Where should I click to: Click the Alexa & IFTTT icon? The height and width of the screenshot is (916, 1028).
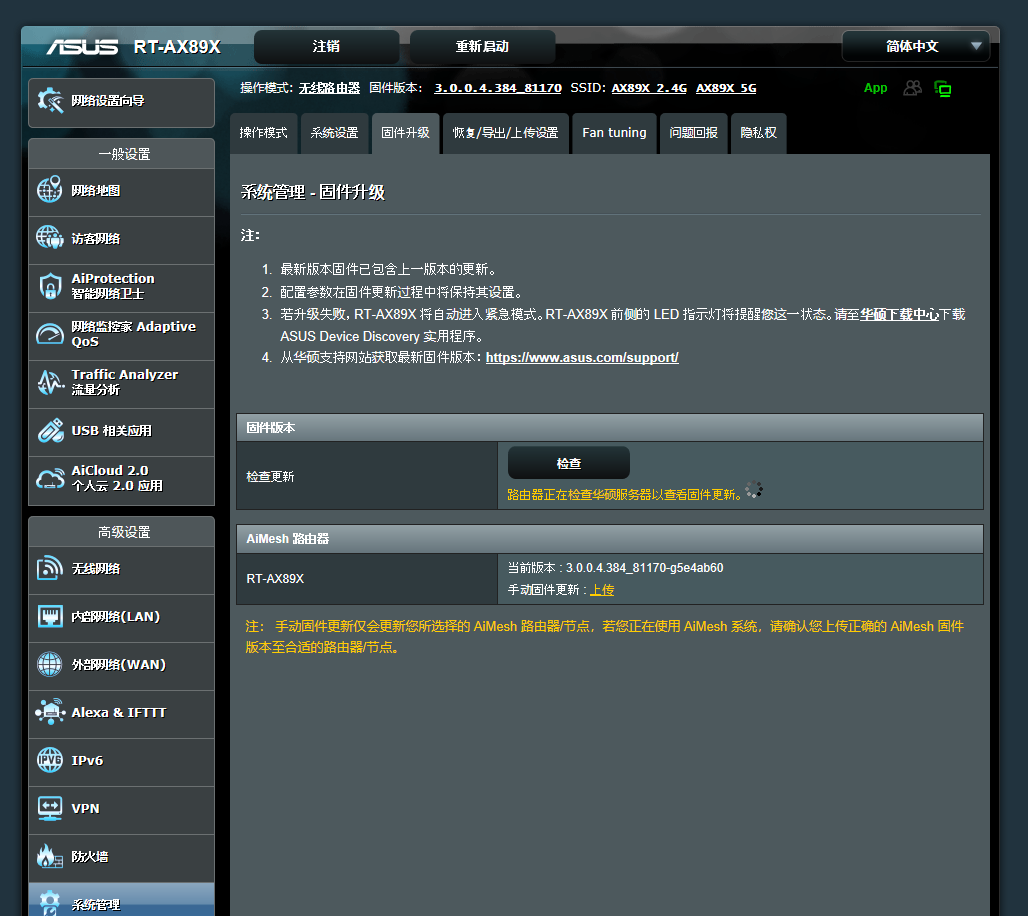point(50,712)
